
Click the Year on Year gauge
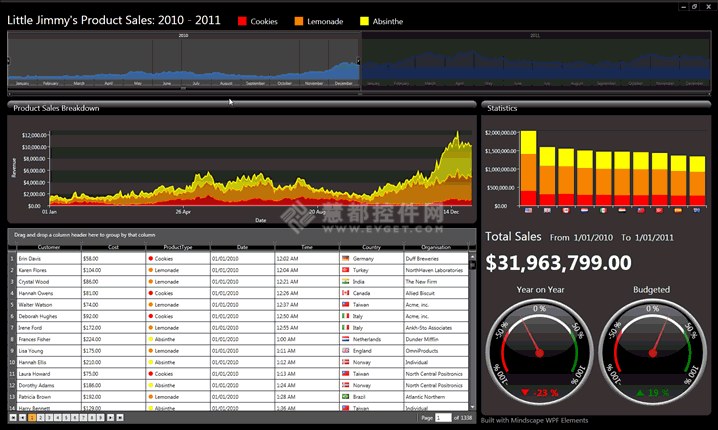click(539, 352)
